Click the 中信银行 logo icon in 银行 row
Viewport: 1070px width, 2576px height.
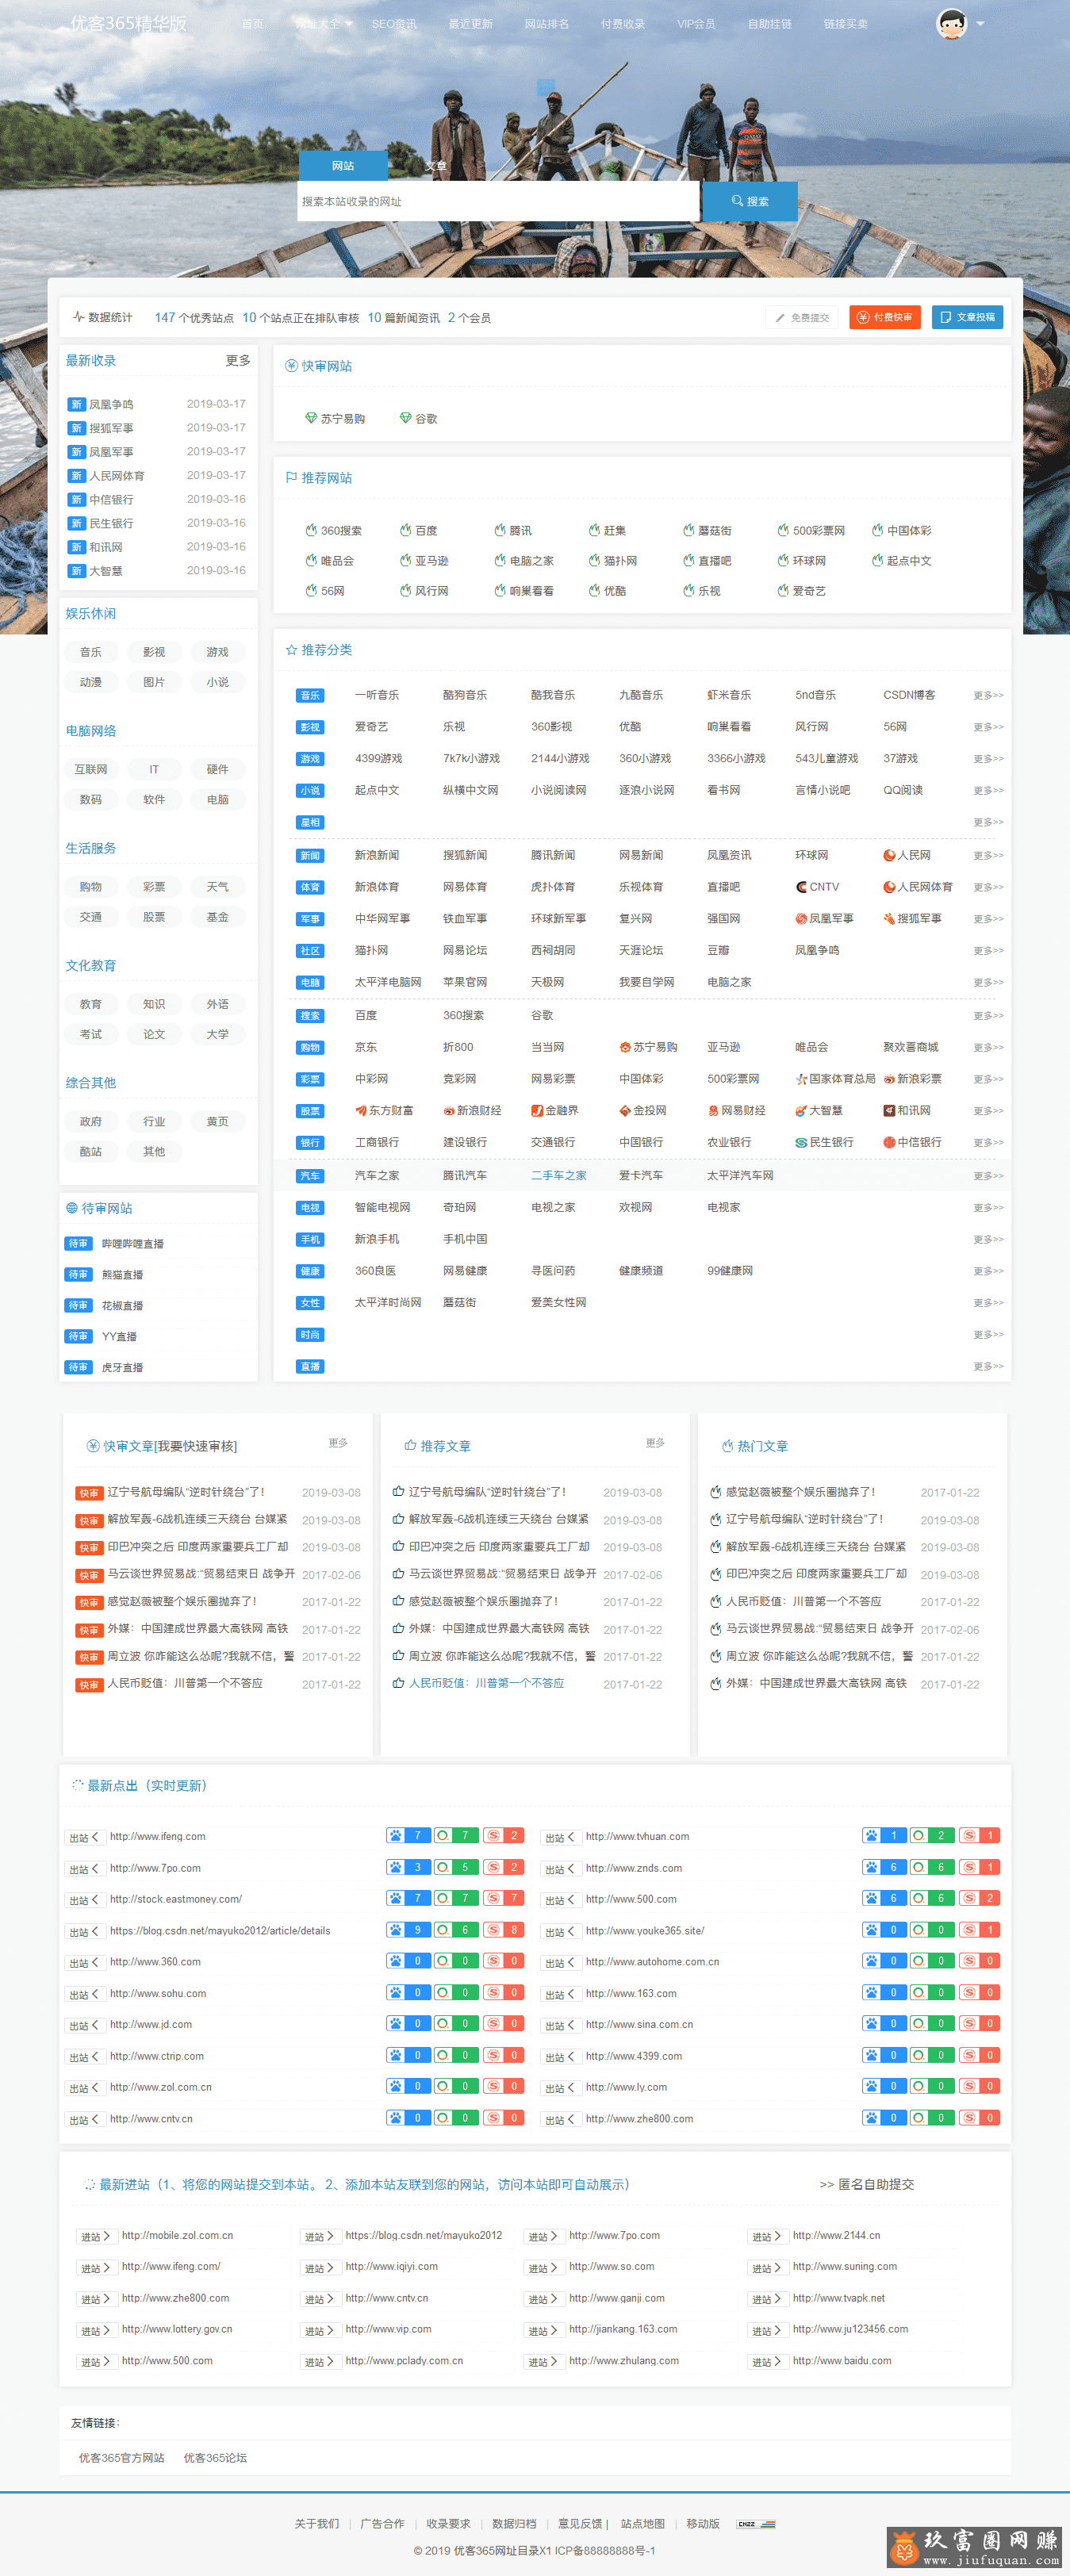pos(889,1142)
